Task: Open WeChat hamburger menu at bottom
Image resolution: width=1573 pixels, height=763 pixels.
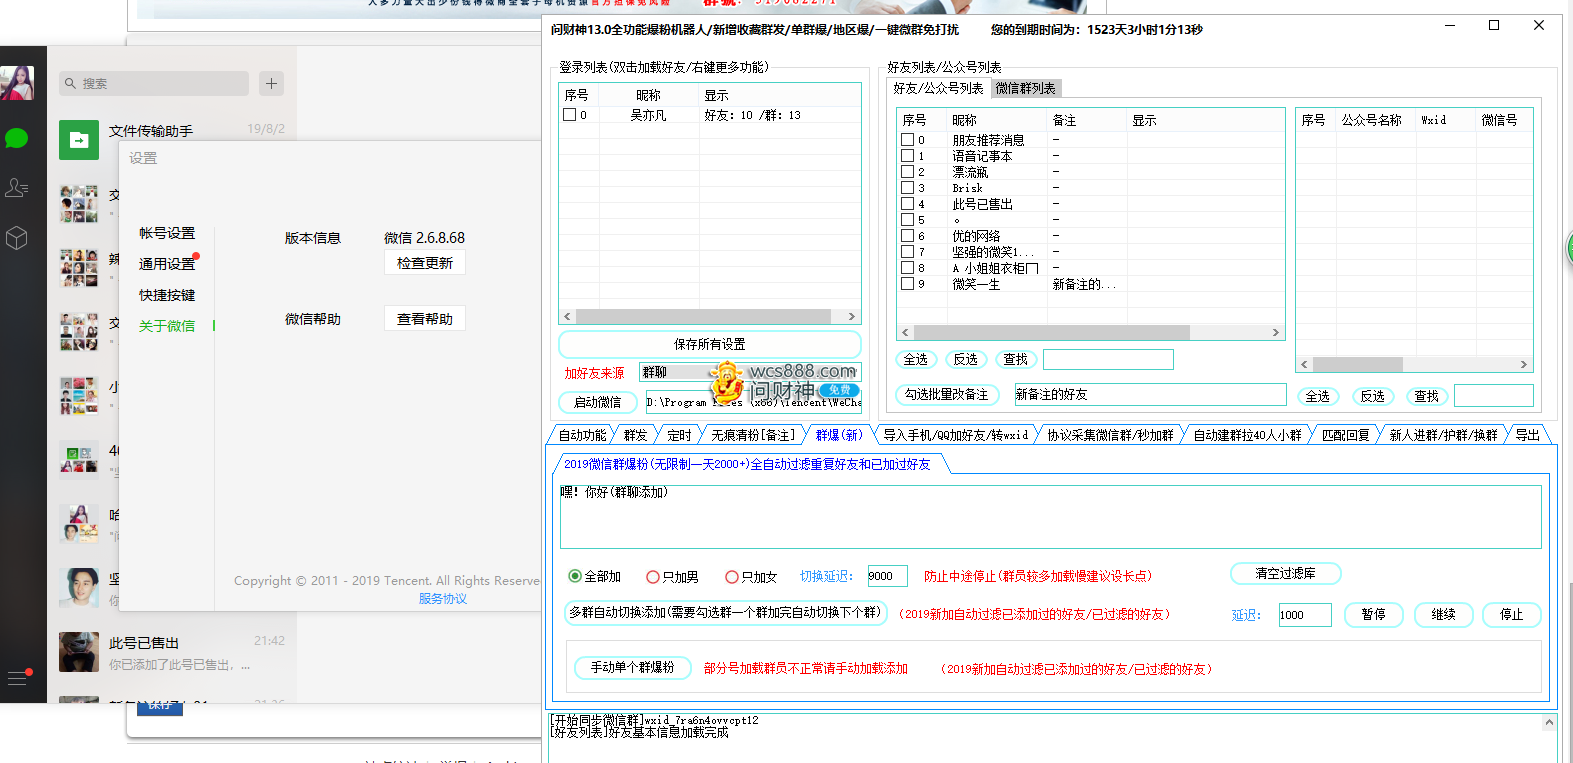Action: coord(17,678)
